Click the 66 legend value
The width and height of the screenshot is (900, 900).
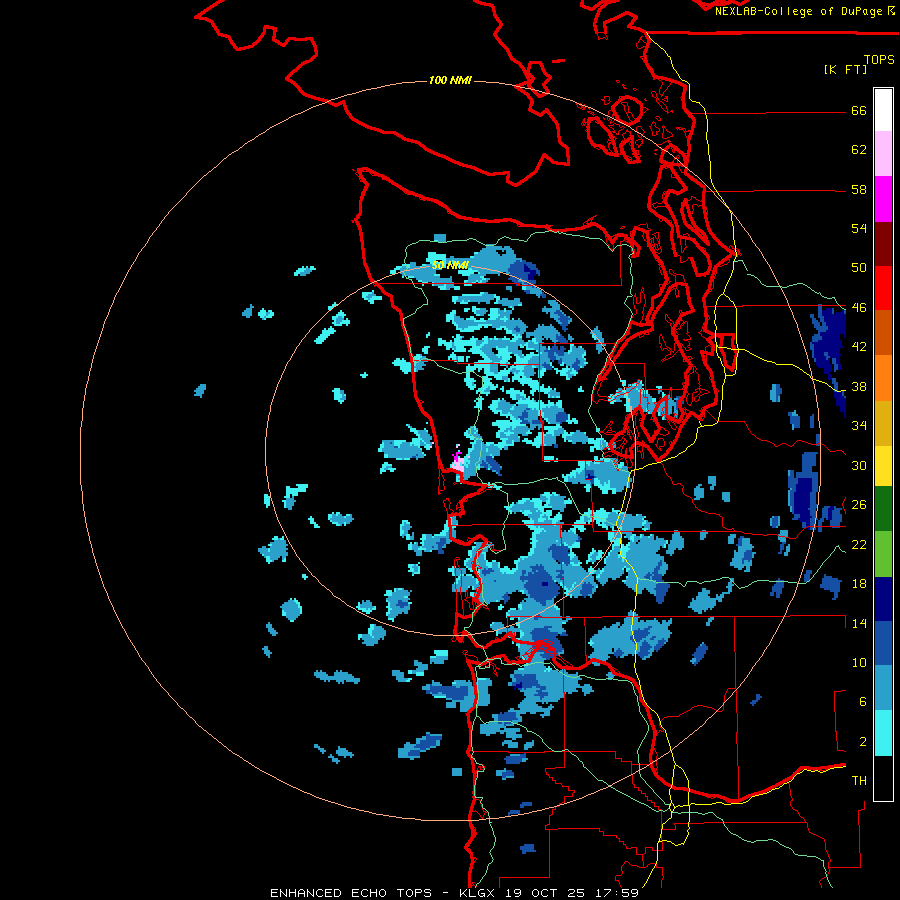pos(859,110)
